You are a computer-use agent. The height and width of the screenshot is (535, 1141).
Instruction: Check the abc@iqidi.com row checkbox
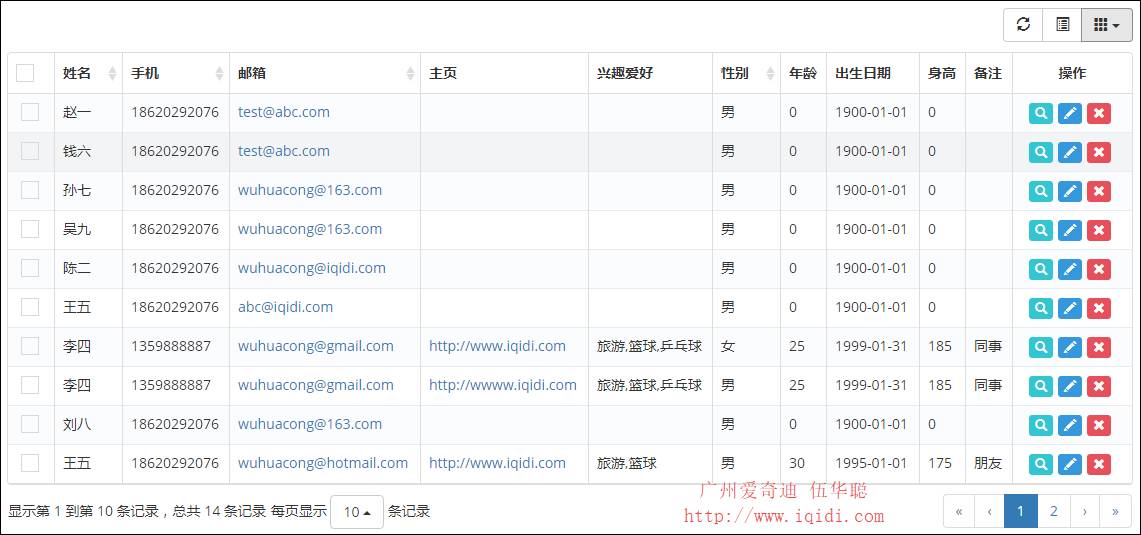click(30, 307)
